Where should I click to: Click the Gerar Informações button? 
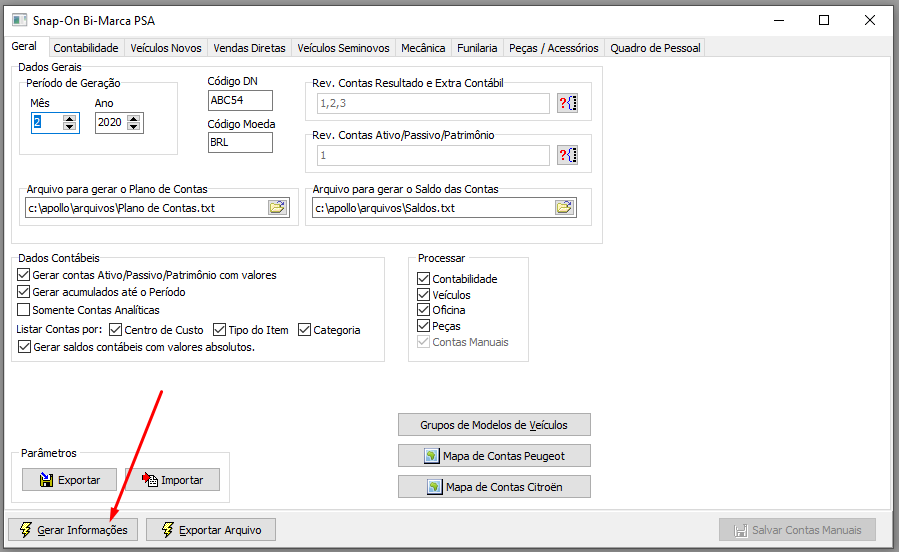(x=73, y=530)
